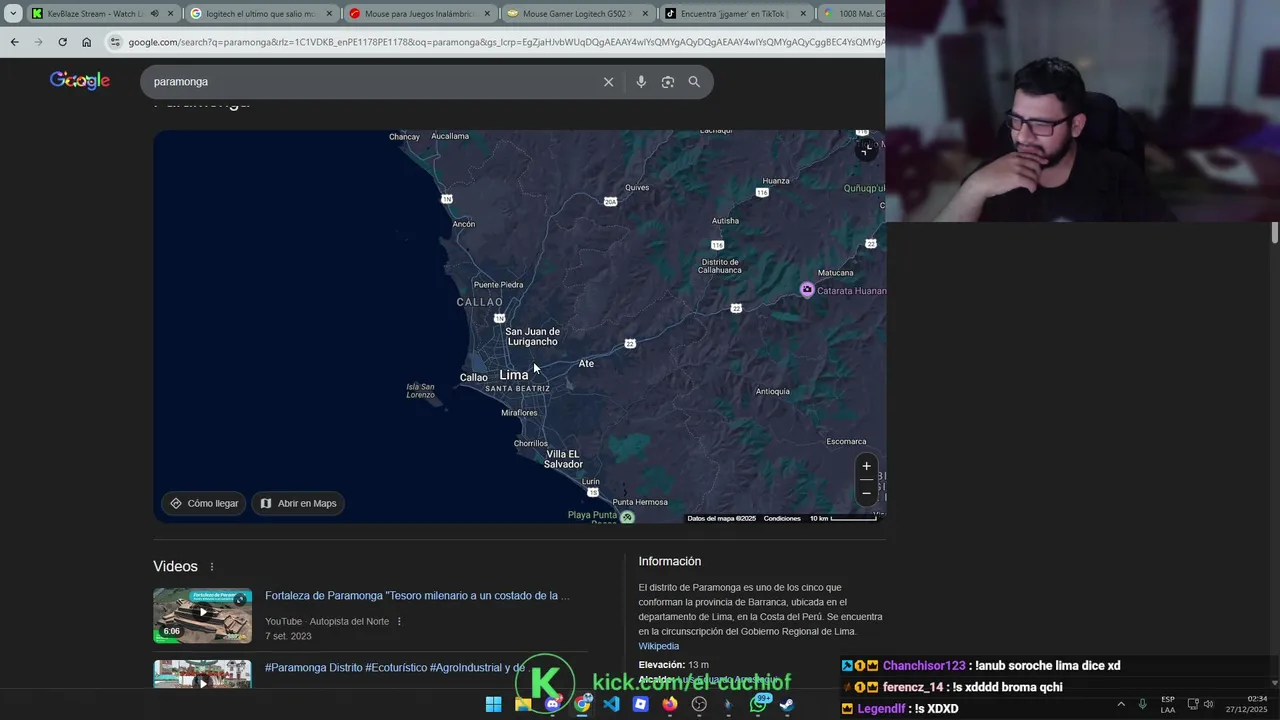This screenshot has height=720, width=1280.
Task: Play the second Paramonga video thumbnail
Action: point(202,674)
